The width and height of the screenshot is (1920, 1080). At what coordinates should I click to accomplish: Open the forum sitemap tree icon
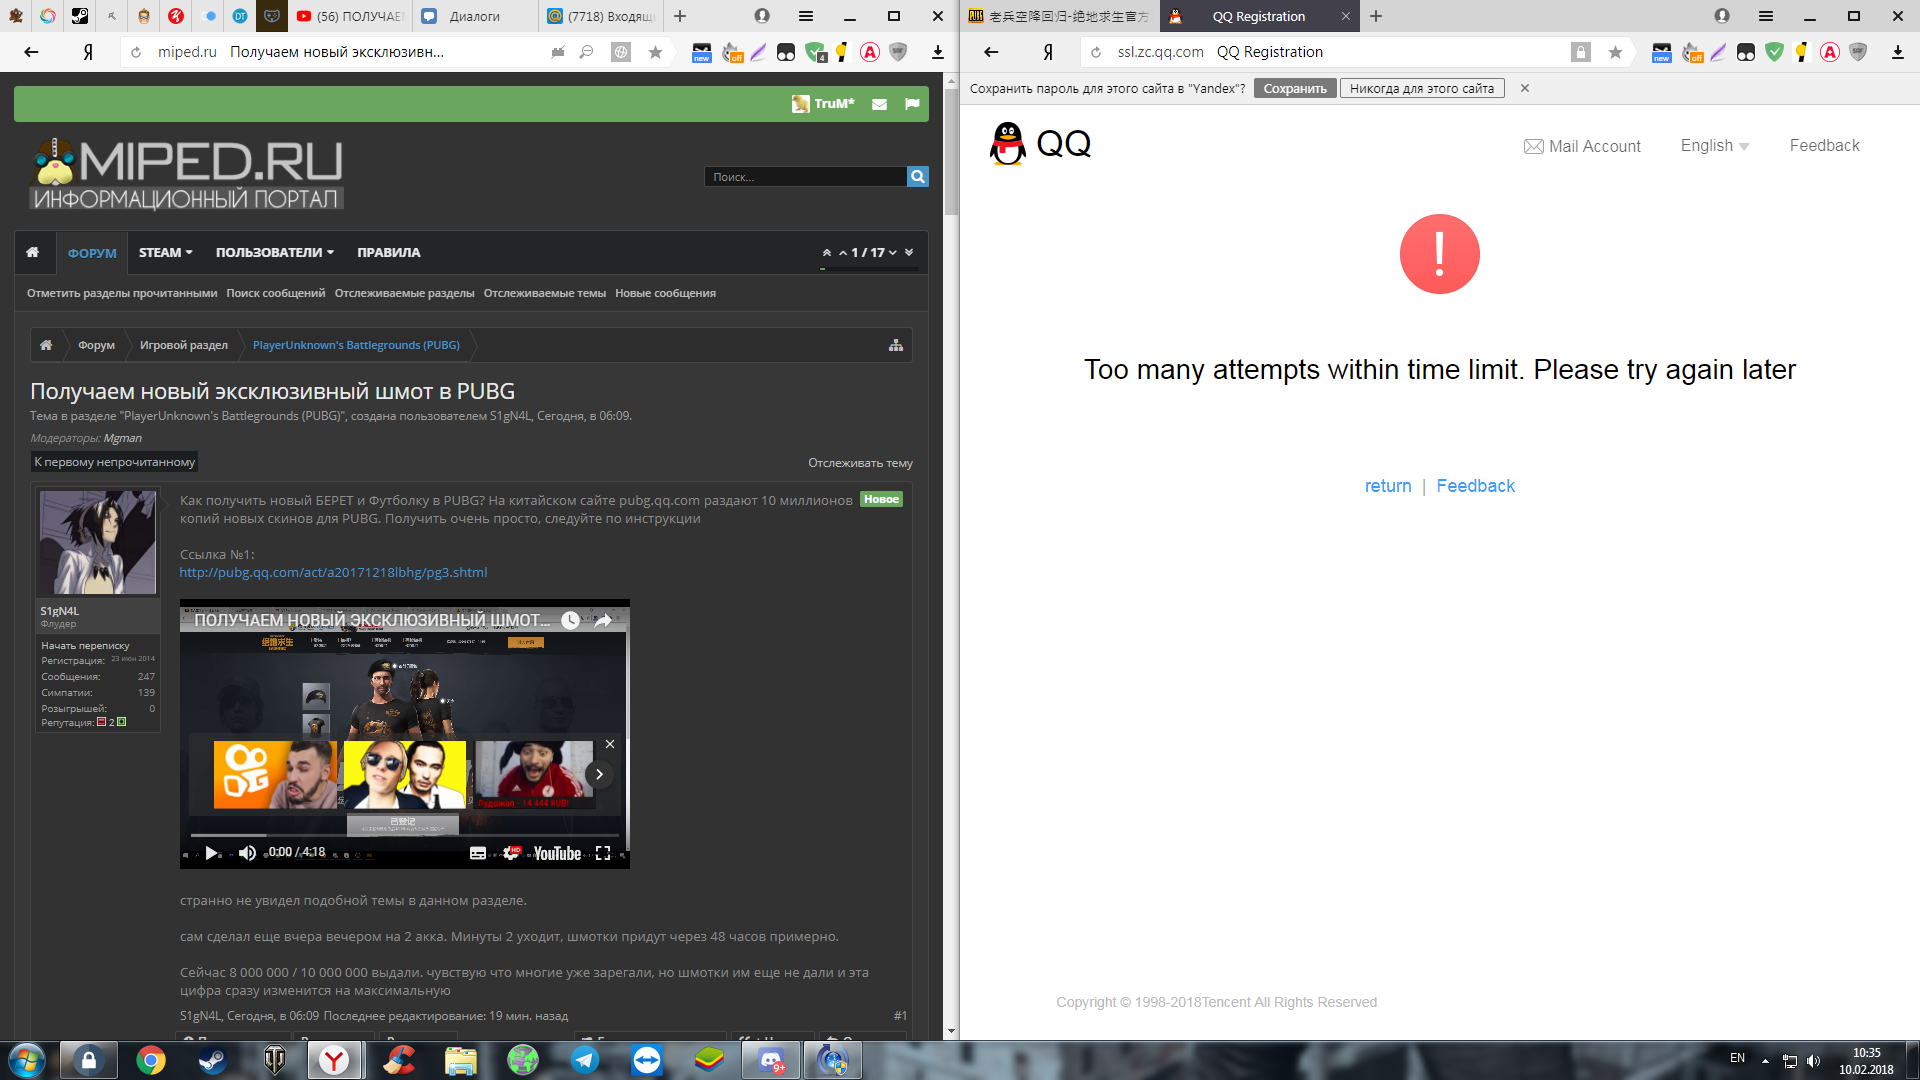[896, 345]
